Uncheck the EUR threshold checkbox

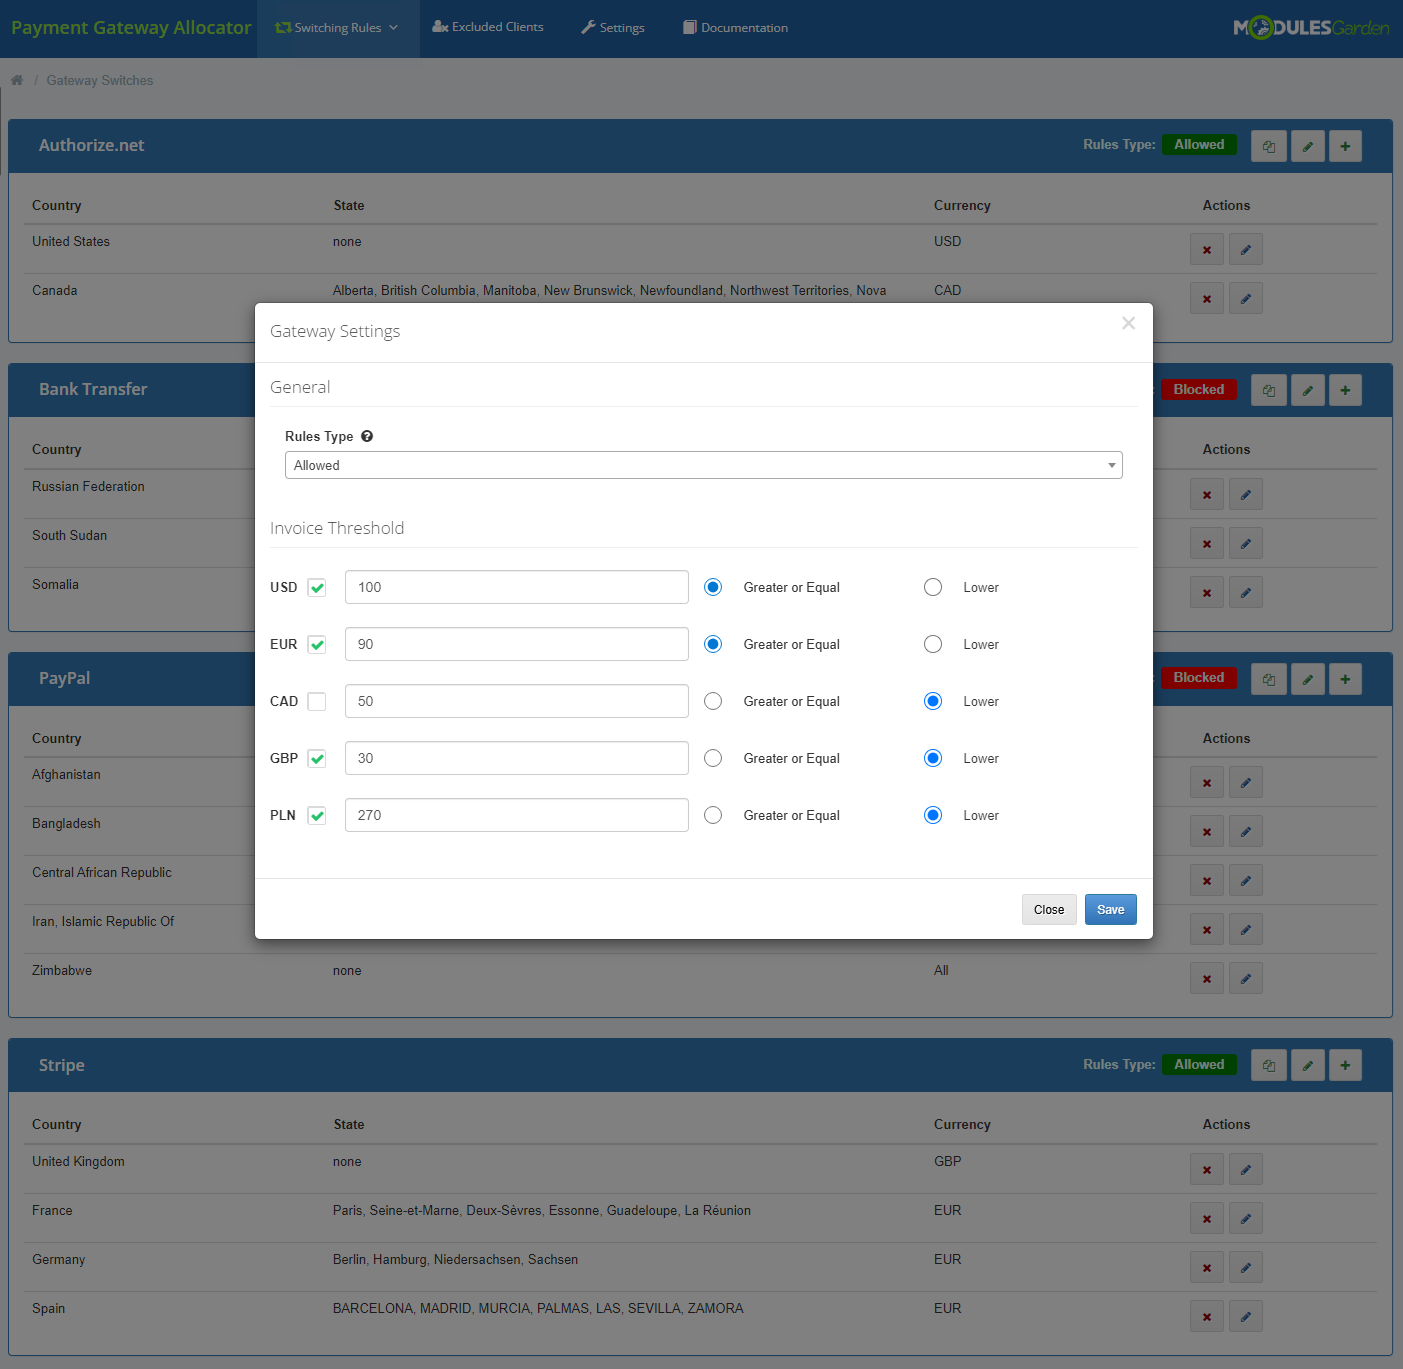[x=317, y=645]
